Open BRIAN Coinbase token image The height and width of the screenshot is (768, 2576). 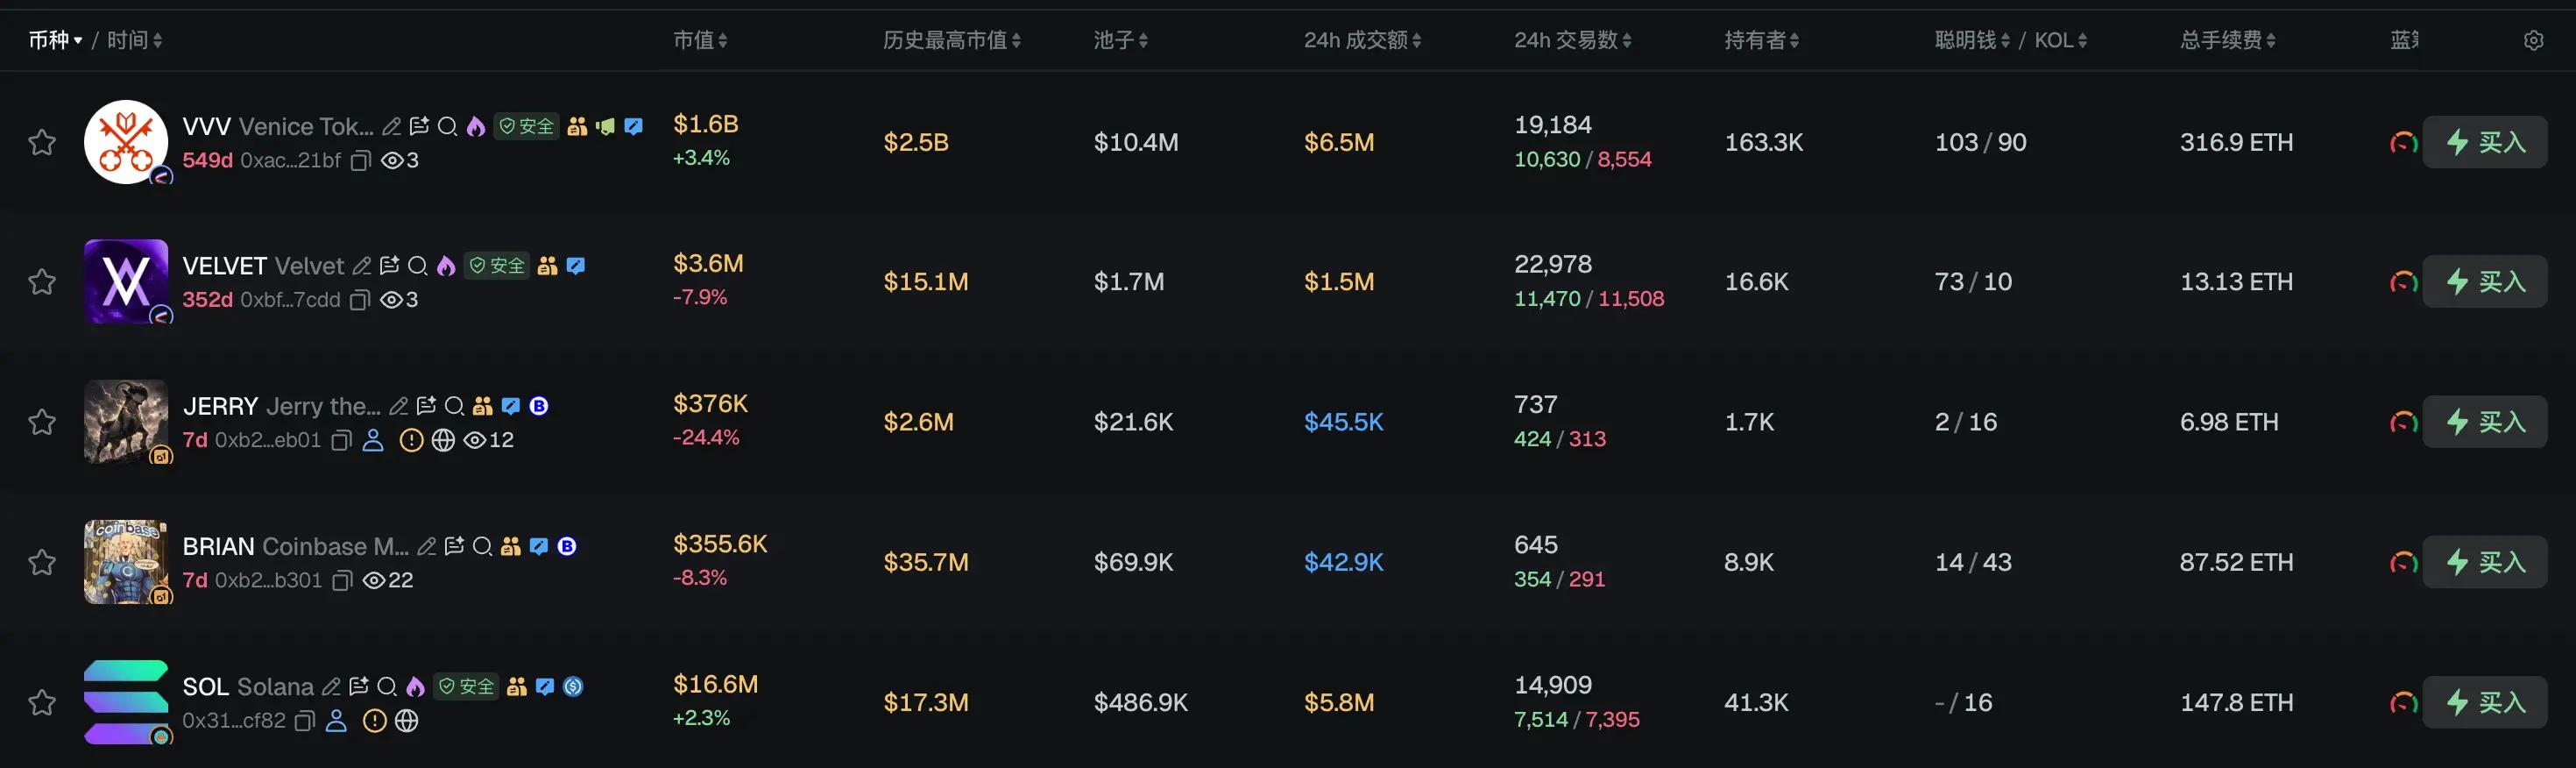(x=126, y=562)
